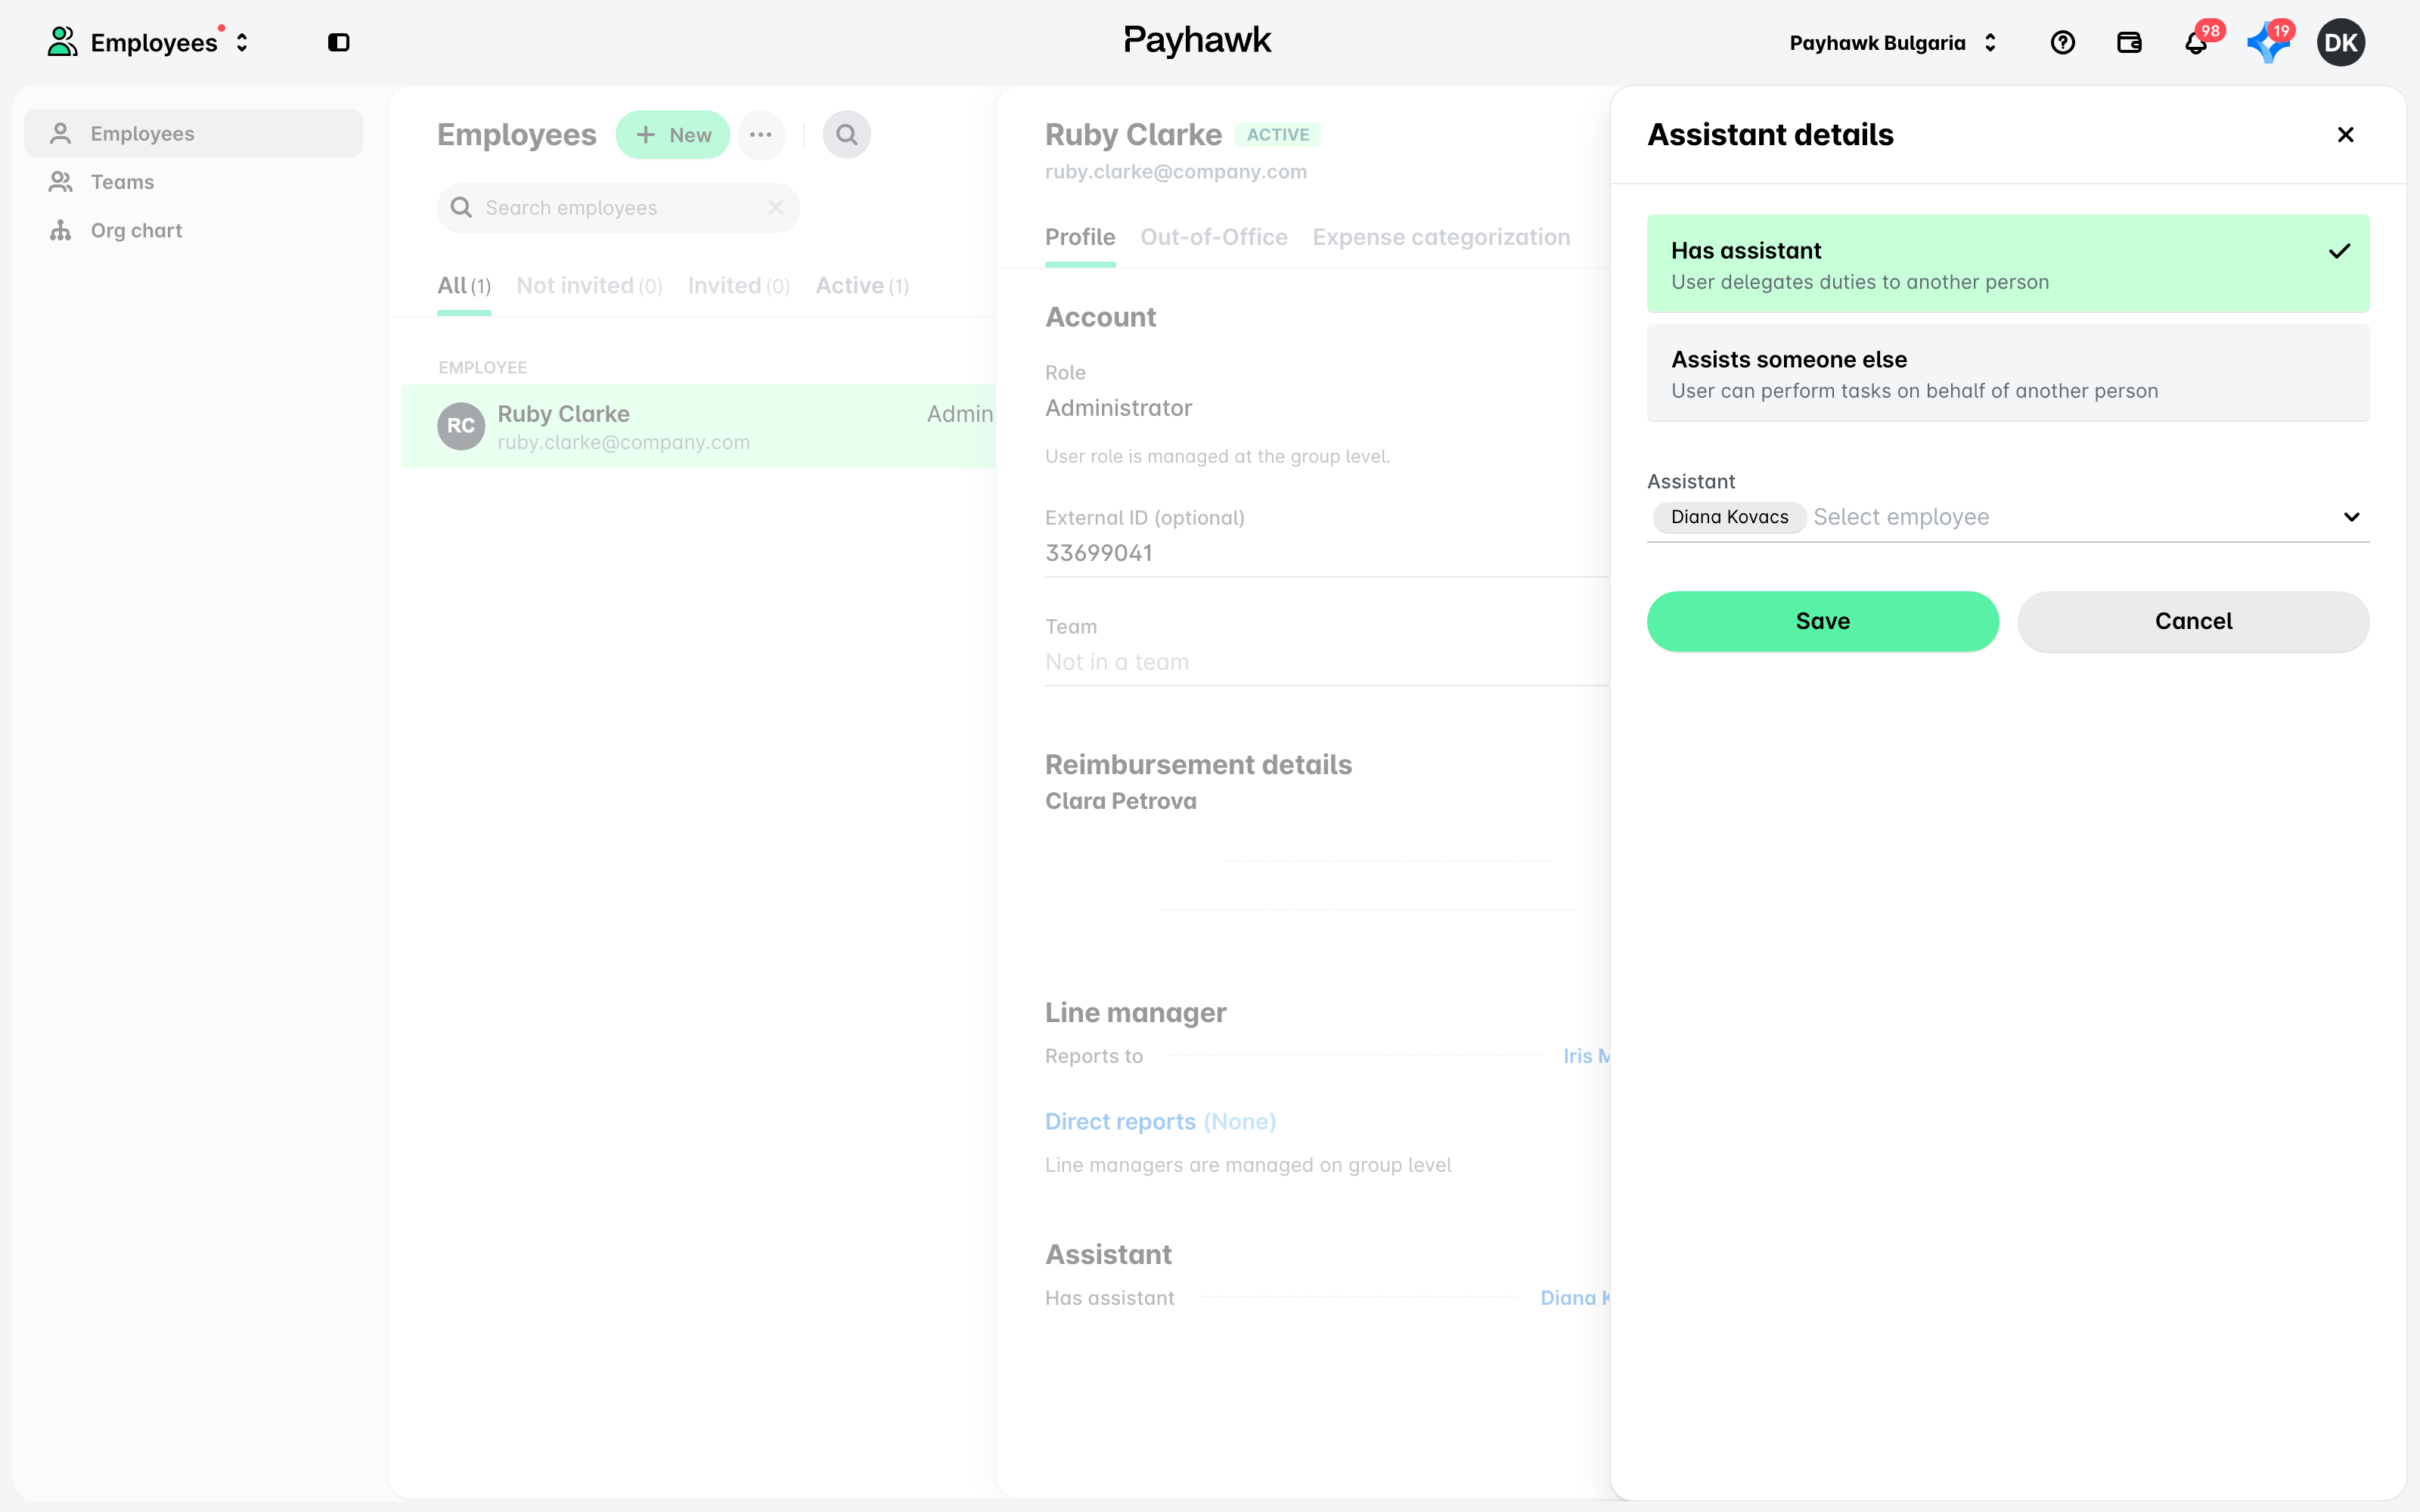This screenshot has width=2420, height=1512.
Task: Switch to the Not invited (0) tab
Action: (589, 286)
